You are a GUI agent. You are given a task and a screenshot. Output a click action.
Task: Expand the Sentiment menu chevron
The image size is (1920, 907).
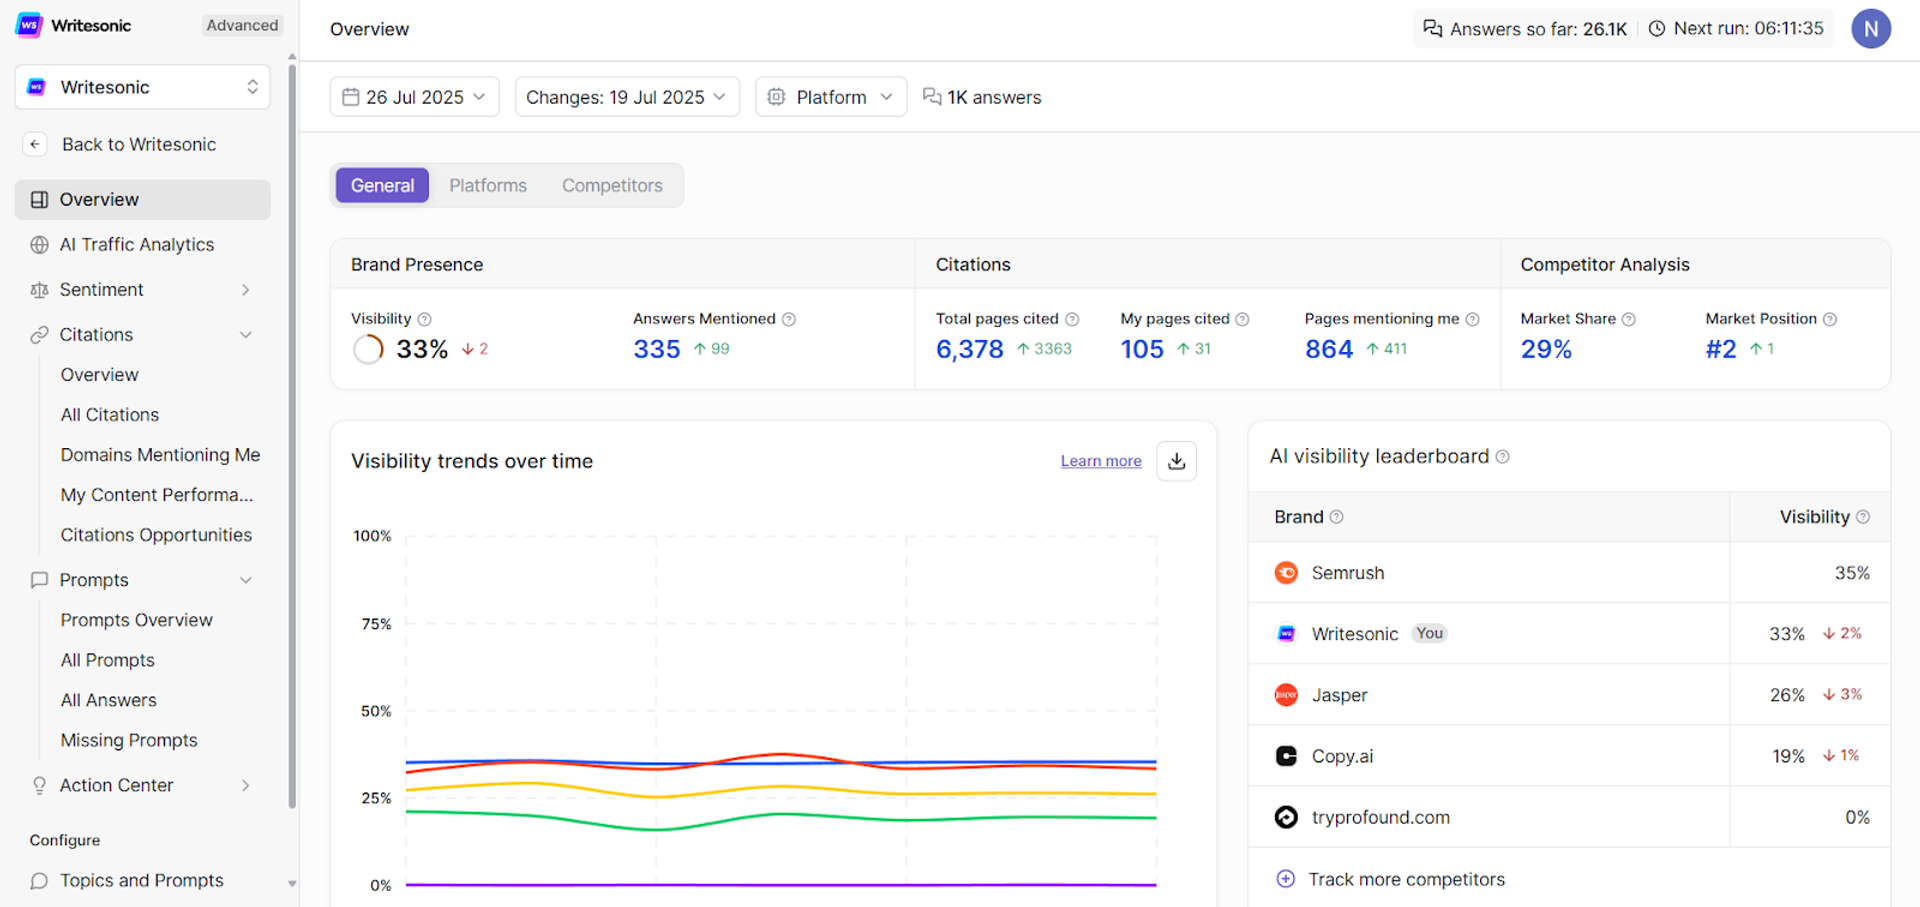[x=245, y=290]
